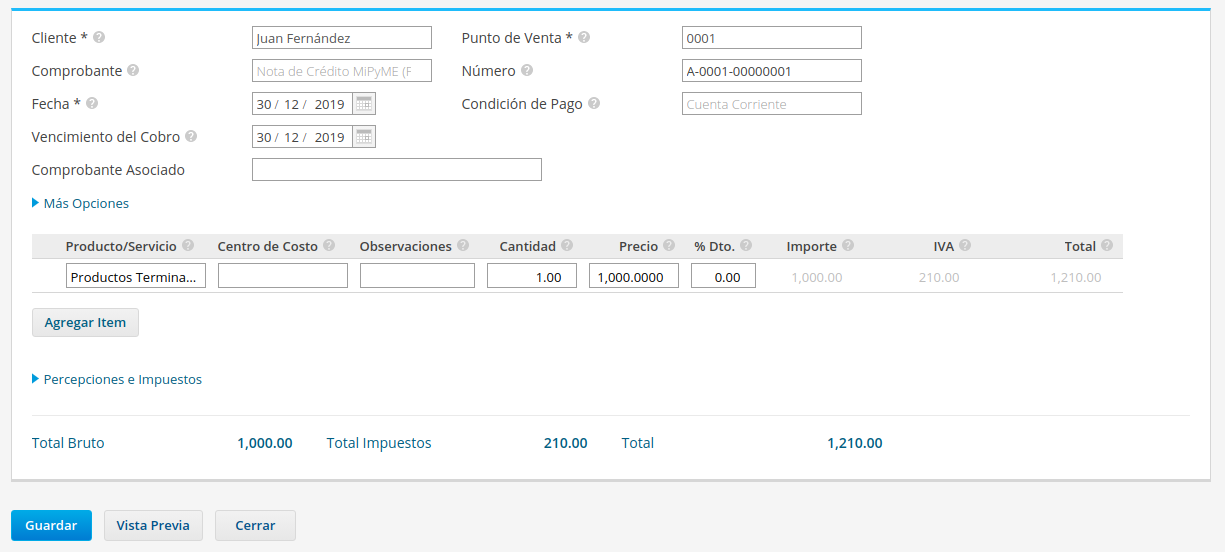Click help icon in Cantidad column header
The width and height of the screenshot is (1225, 552).
(x=567, y=246)
